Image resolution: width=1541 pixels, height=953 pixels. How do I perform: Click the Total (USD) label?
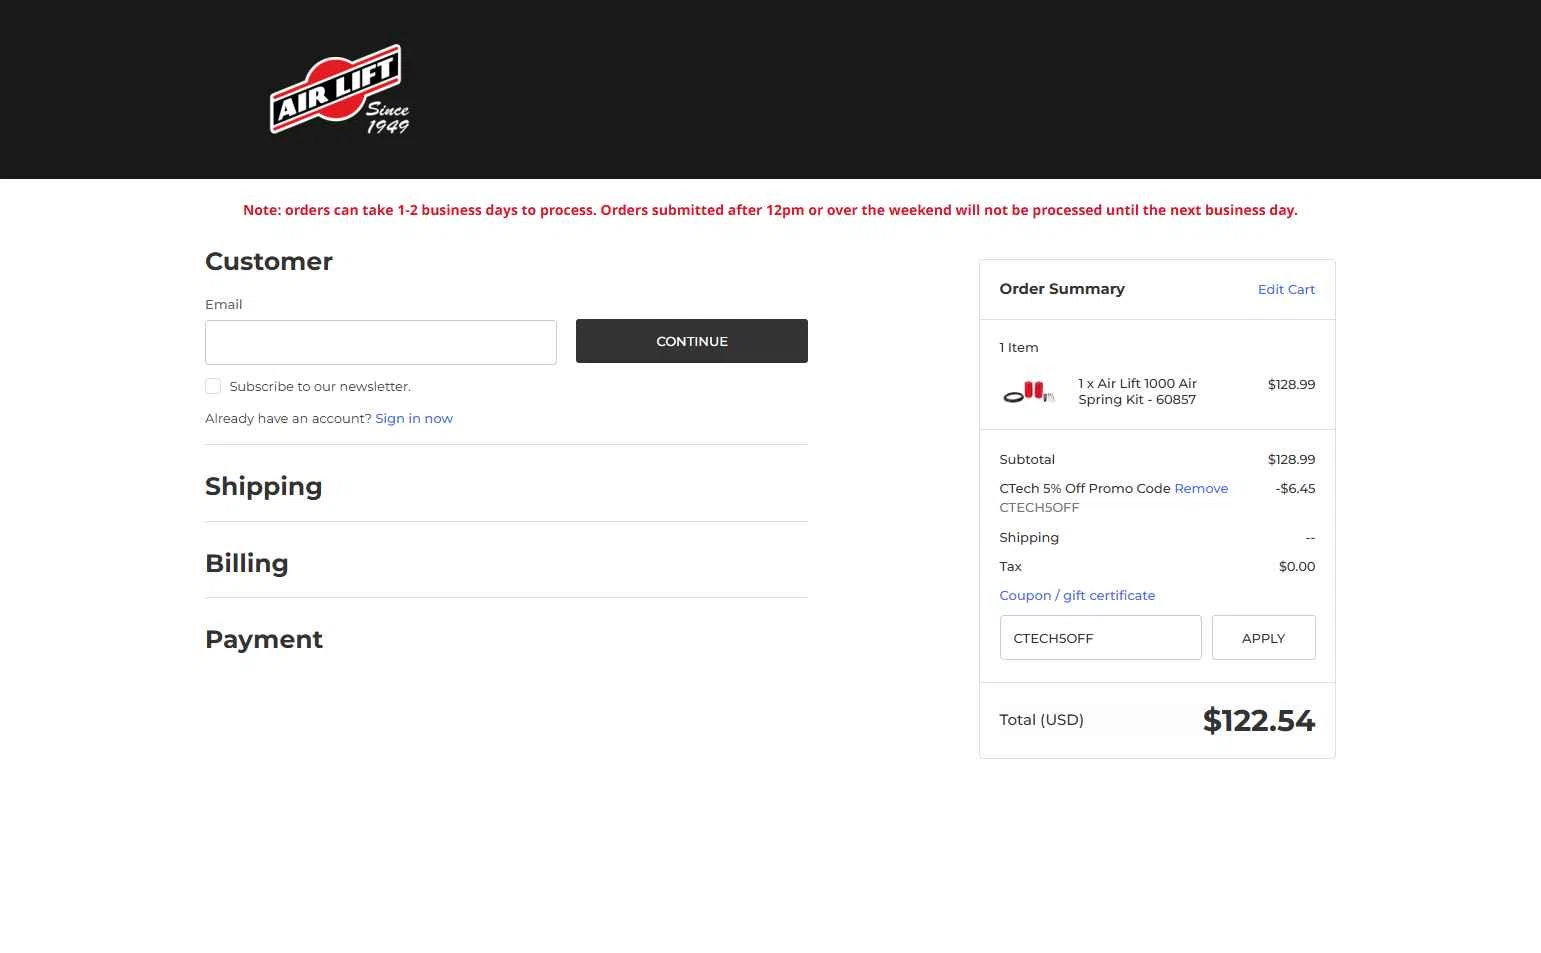pos(1042,719)
